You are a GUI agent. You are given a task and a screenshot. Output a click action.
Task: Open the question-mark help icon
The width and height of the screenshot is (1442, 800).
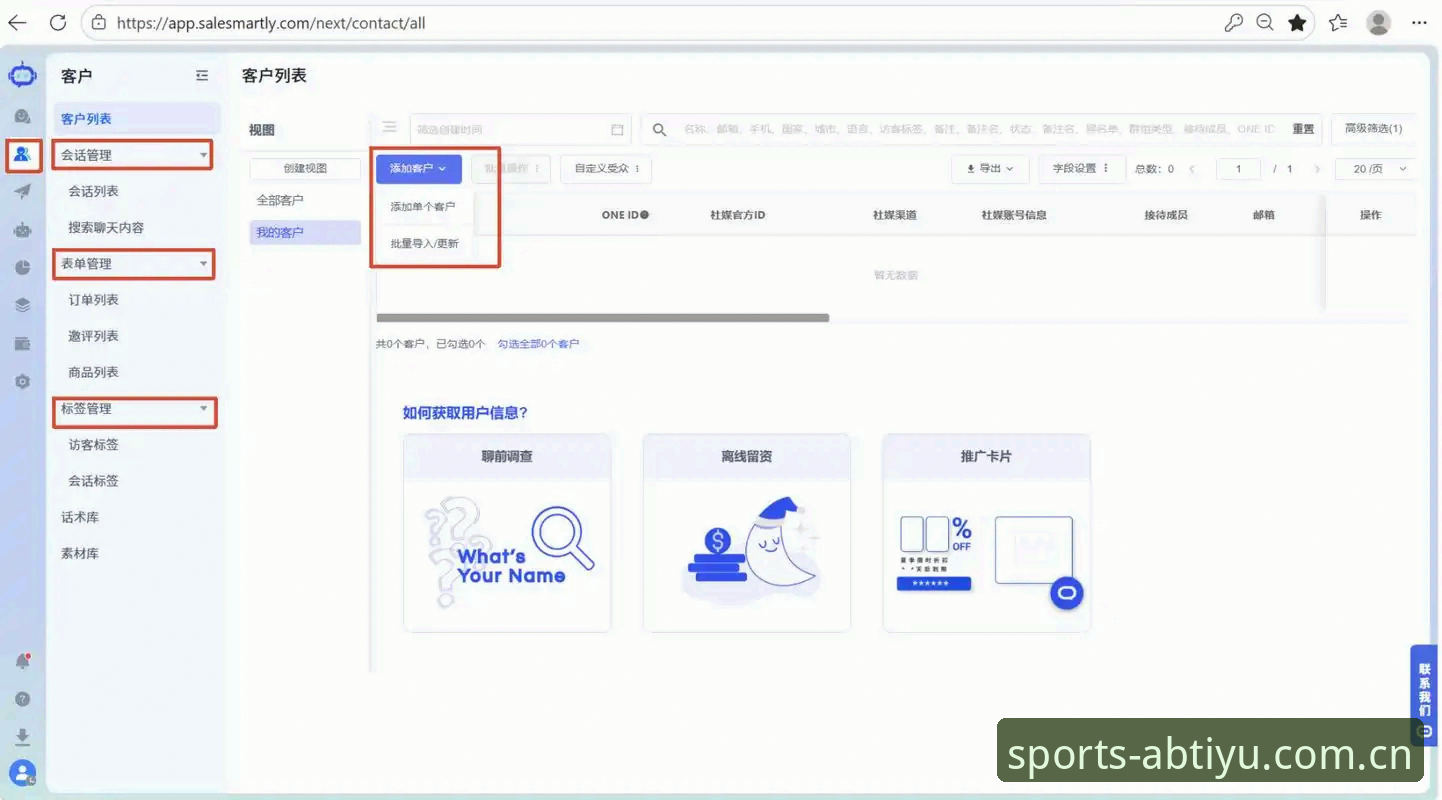point(22,699)
